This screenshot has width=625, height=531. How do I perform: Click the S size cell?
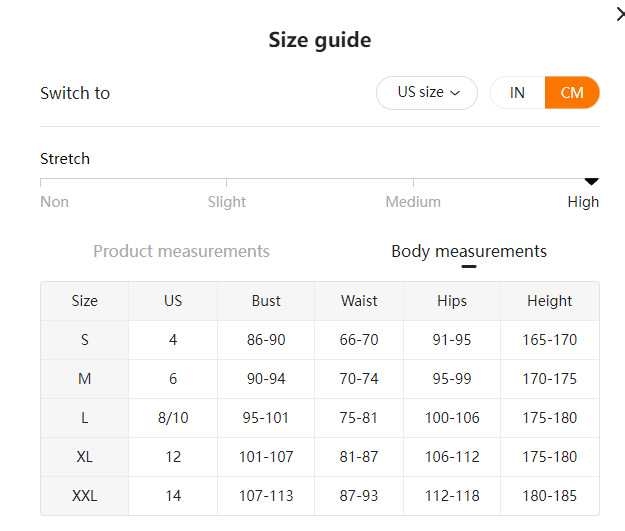pyautogui.click(x=85, y=340)
